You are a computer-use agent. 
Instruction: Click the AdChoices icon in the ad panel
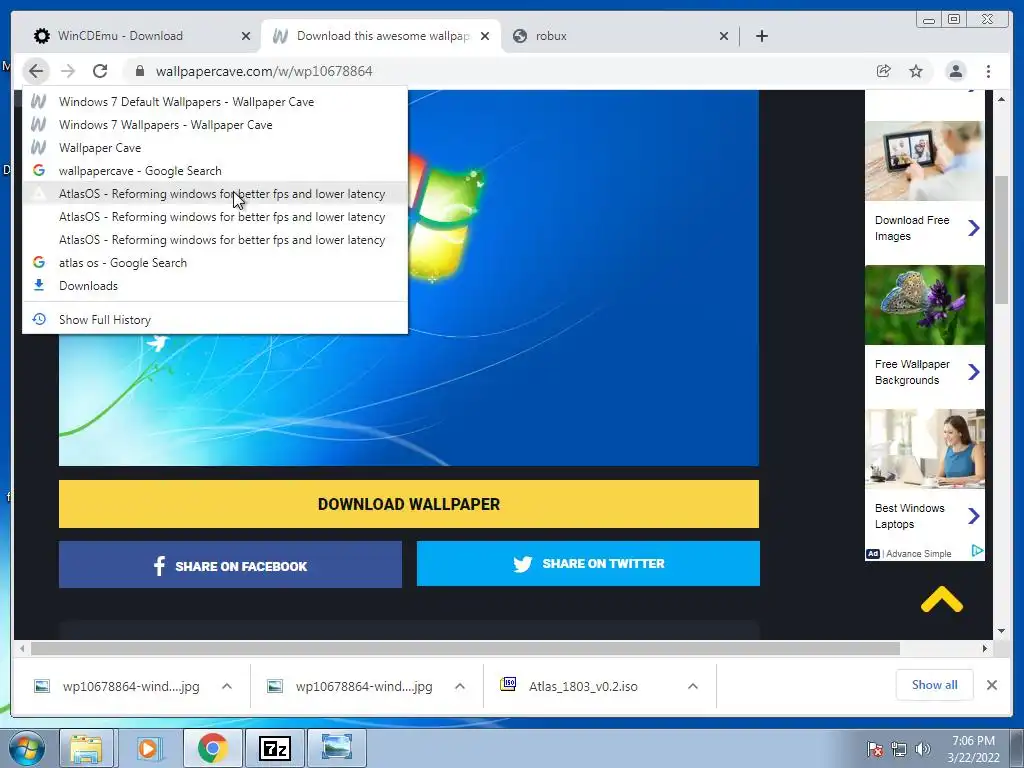point(977,551)
